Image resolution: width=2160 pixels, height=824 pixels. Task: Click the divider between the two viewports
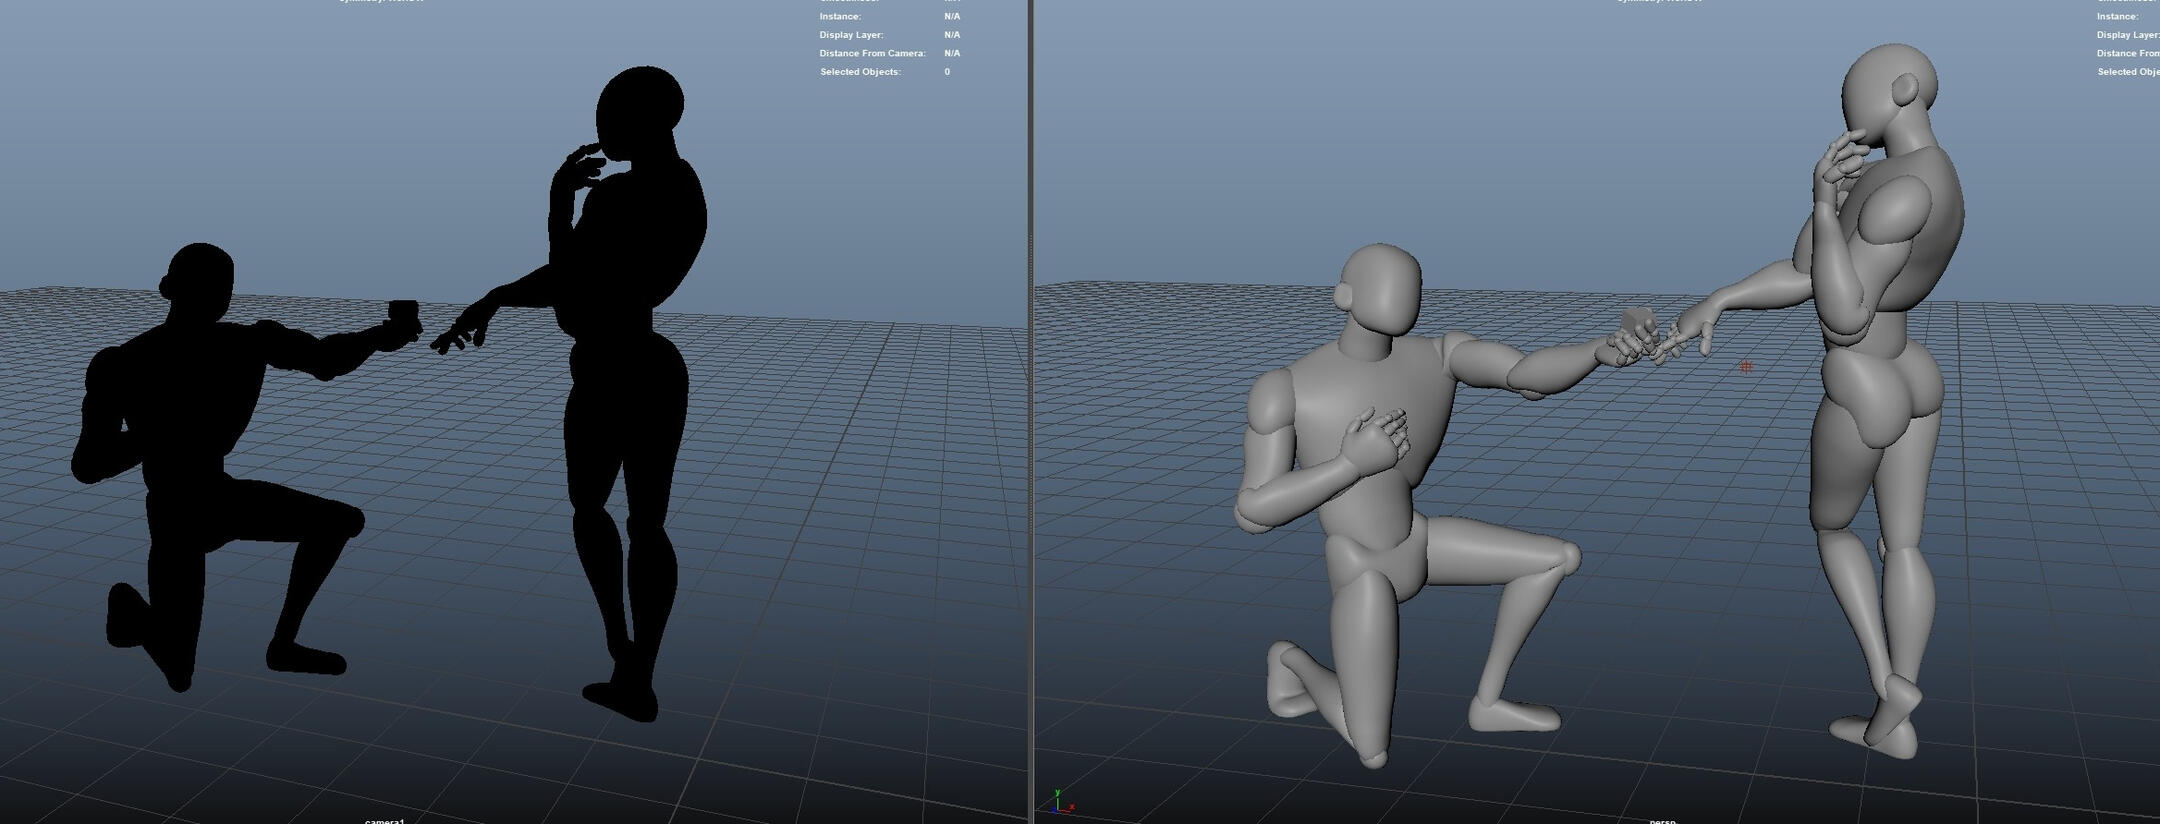(1031, 412)
